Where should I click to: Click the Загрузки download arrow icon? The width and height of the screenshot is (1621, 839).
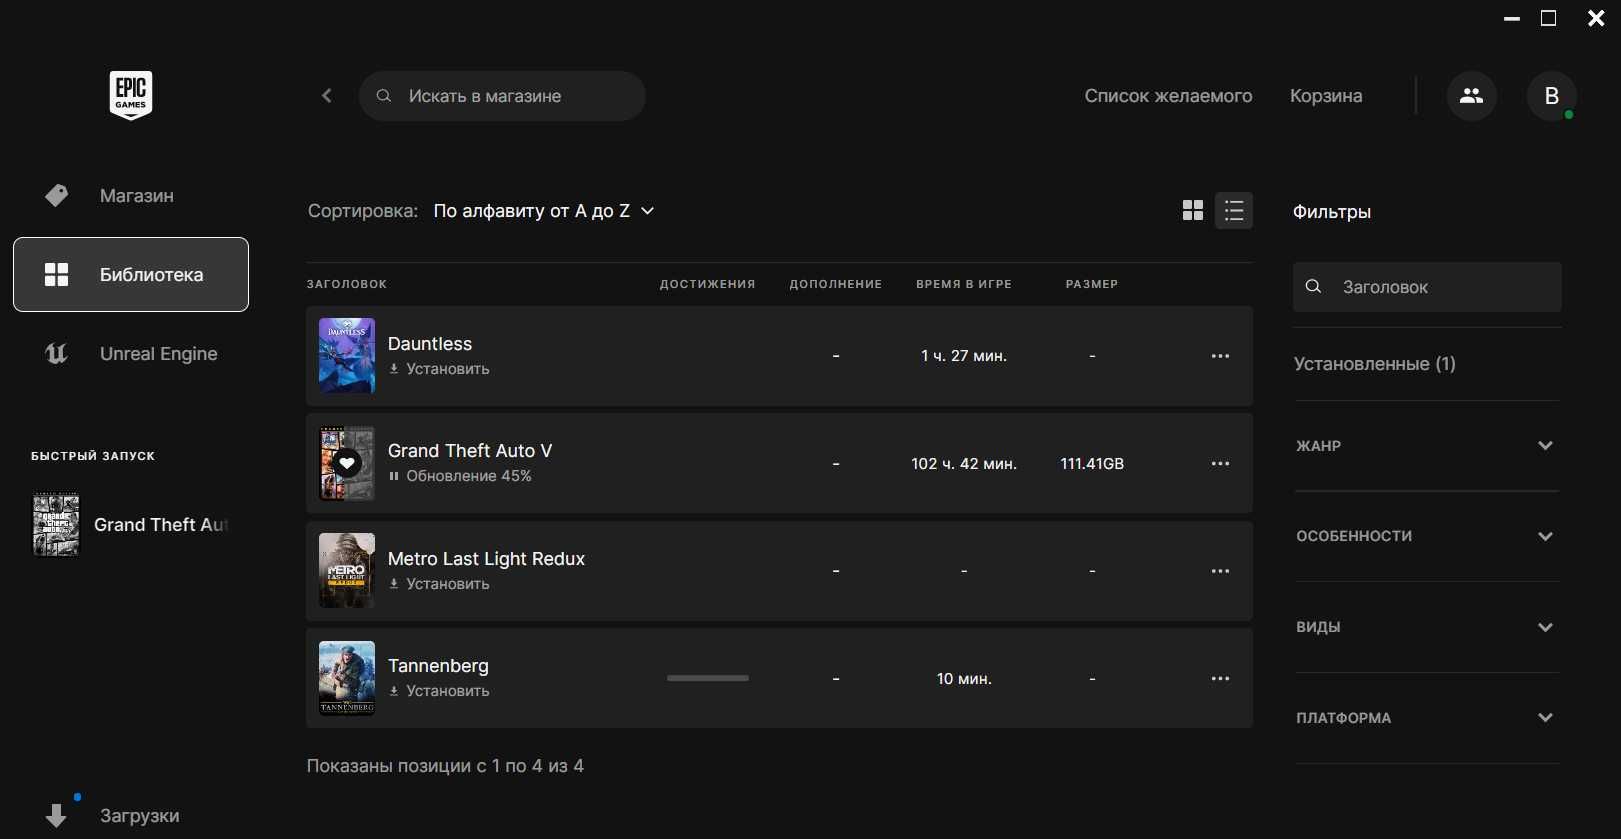pos(57,815)
